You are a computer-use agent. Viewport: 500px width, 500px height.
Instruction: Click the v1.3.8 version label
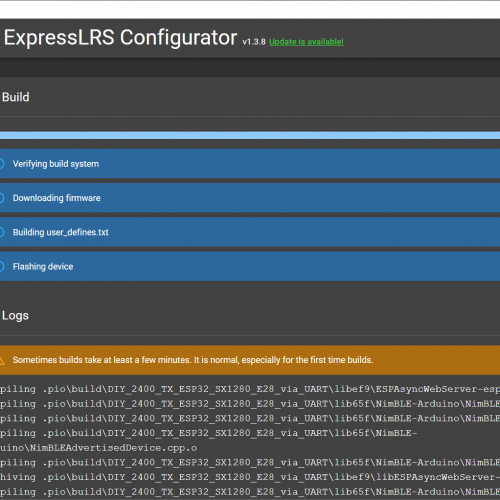tap(254, 42)
